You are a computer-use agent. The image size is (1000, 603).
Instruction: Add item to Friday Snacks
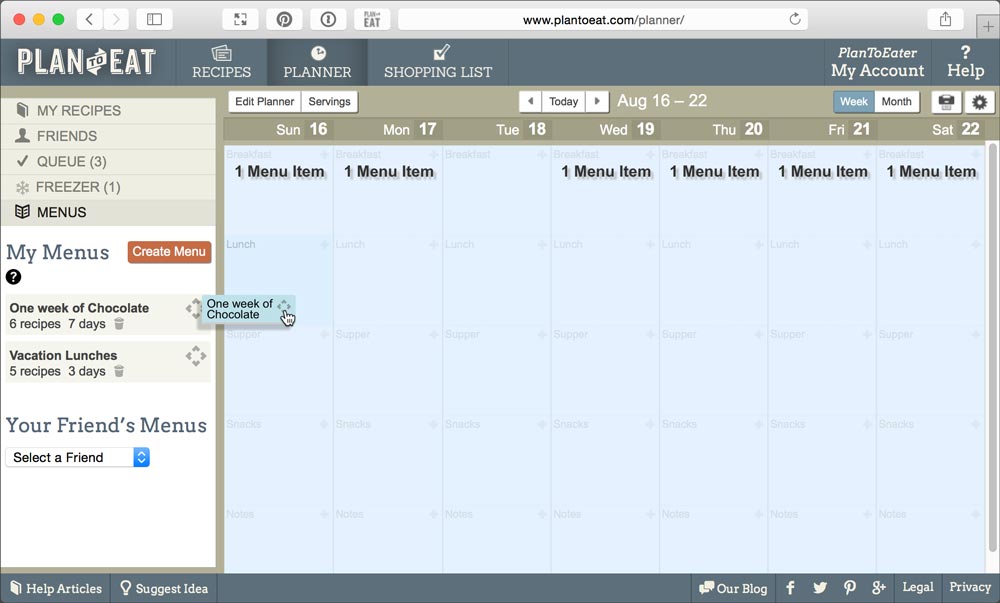tap(867, 424)
